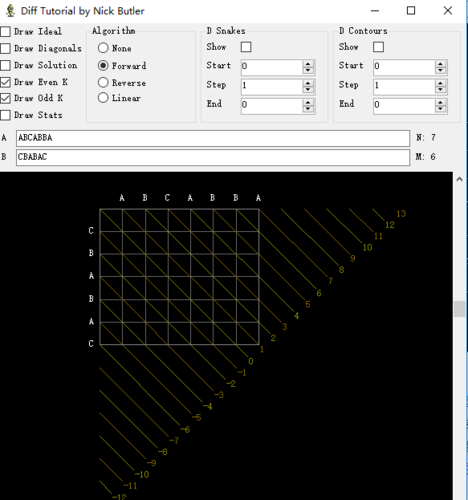Screen dimensions: 468x500
Task: Toggle the D Snakes Show checkbox
Action: pyautogui.click(x=246, y=47)
